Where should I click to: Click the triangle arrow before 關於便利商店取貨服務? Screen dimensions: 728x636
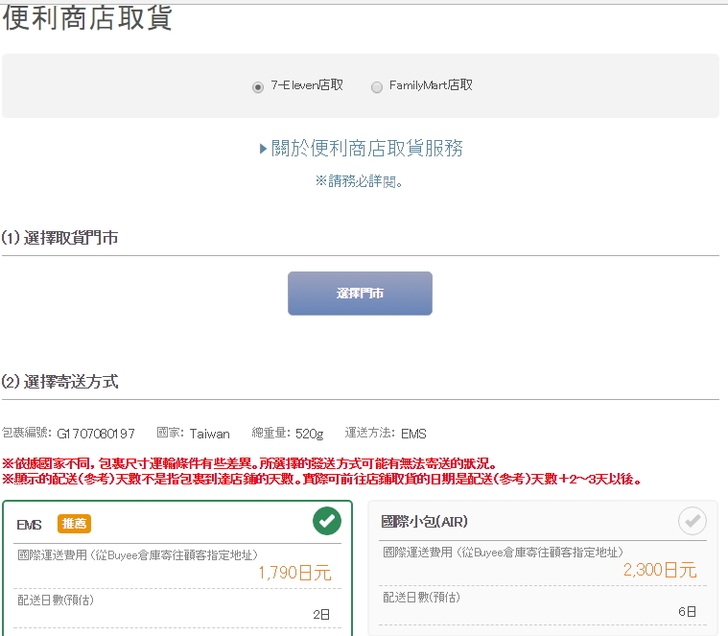[x=263, y=149]
